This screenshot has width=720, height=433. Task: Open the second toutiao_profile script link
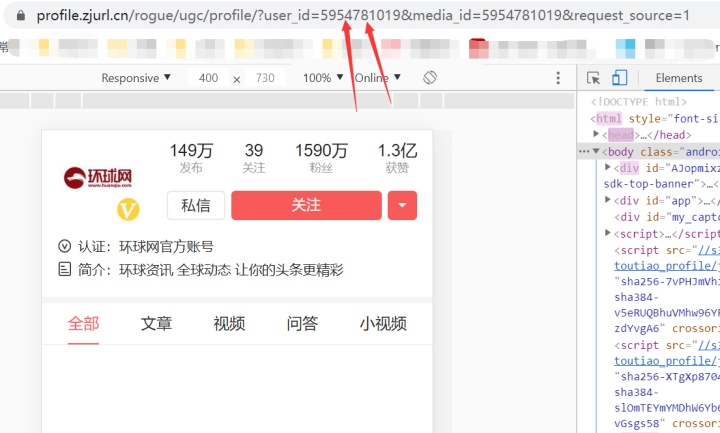pos(667,361)
